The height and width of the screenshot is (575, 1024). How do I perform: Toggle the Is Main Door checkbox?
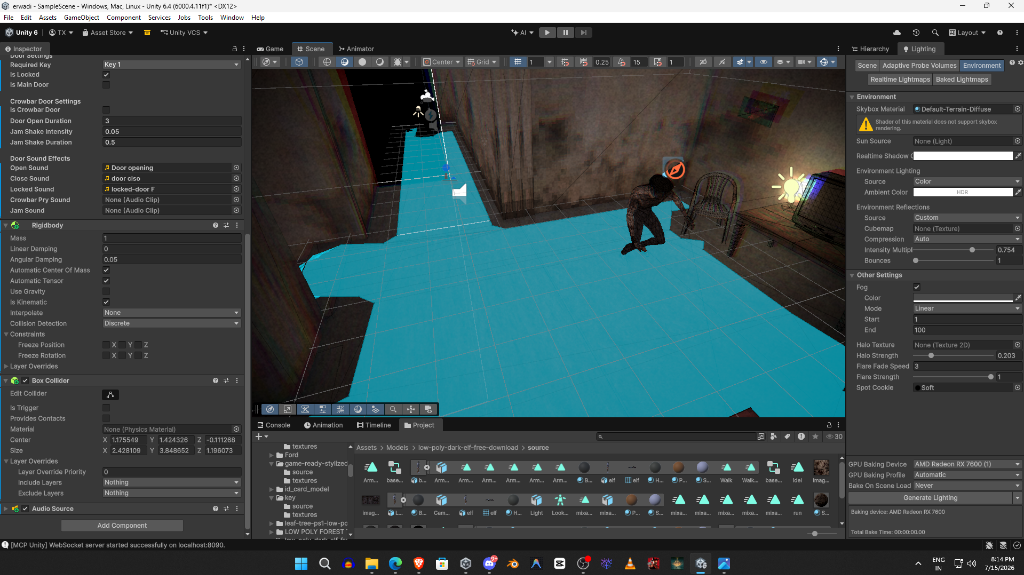(x=106, y=85)
